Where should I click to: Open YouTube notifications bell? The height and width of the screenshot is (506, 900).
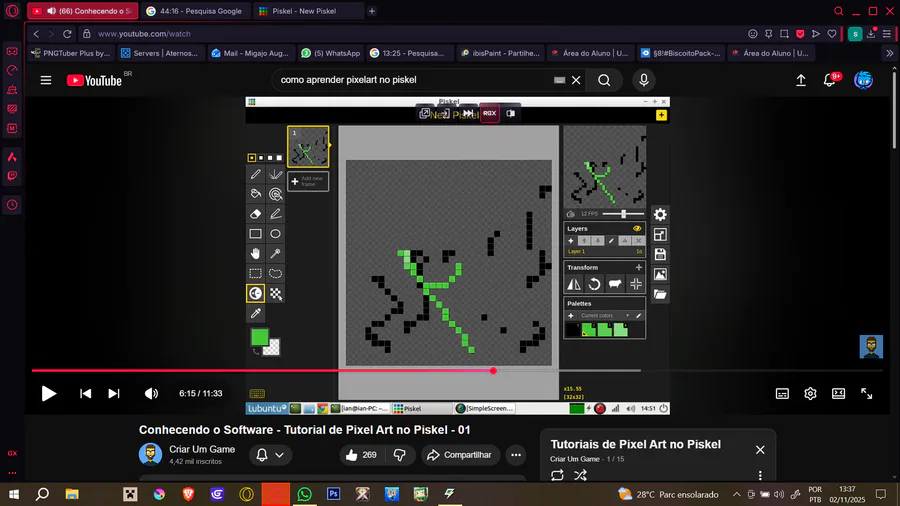[830, 80]
